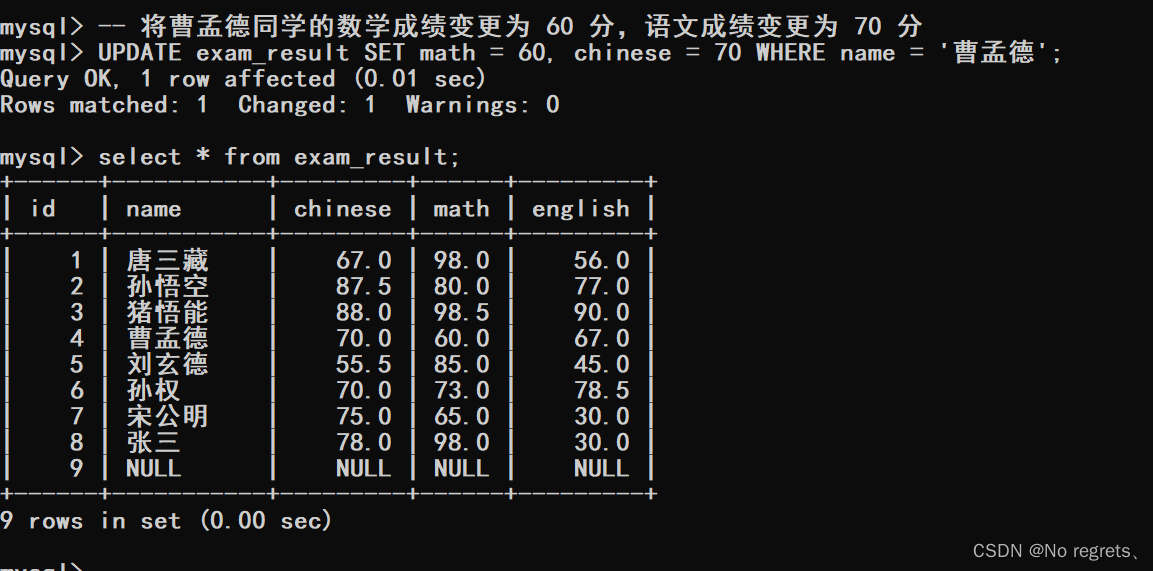Click 孙权's chinese score 70.0
This screenshot has width=1153, height=571.
(x=363, y=390)
